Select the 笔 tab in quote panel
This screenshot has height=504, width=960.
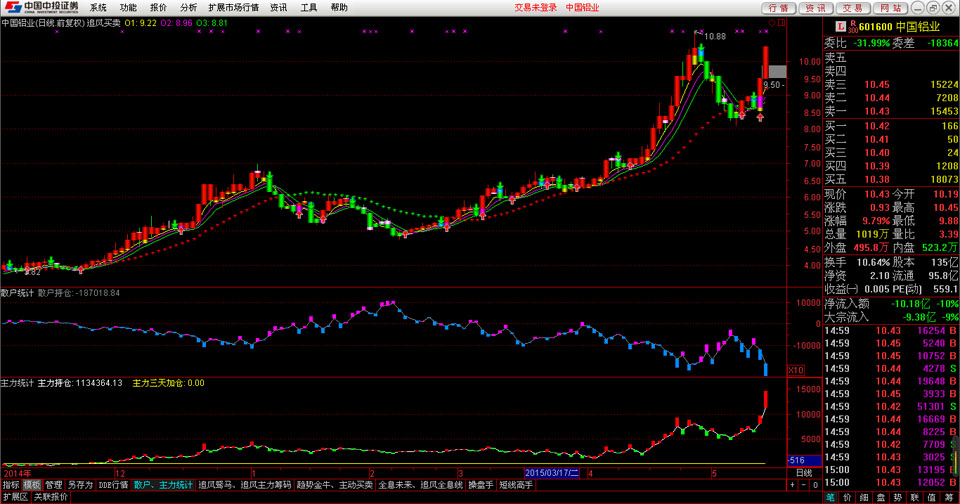point(831,498)
